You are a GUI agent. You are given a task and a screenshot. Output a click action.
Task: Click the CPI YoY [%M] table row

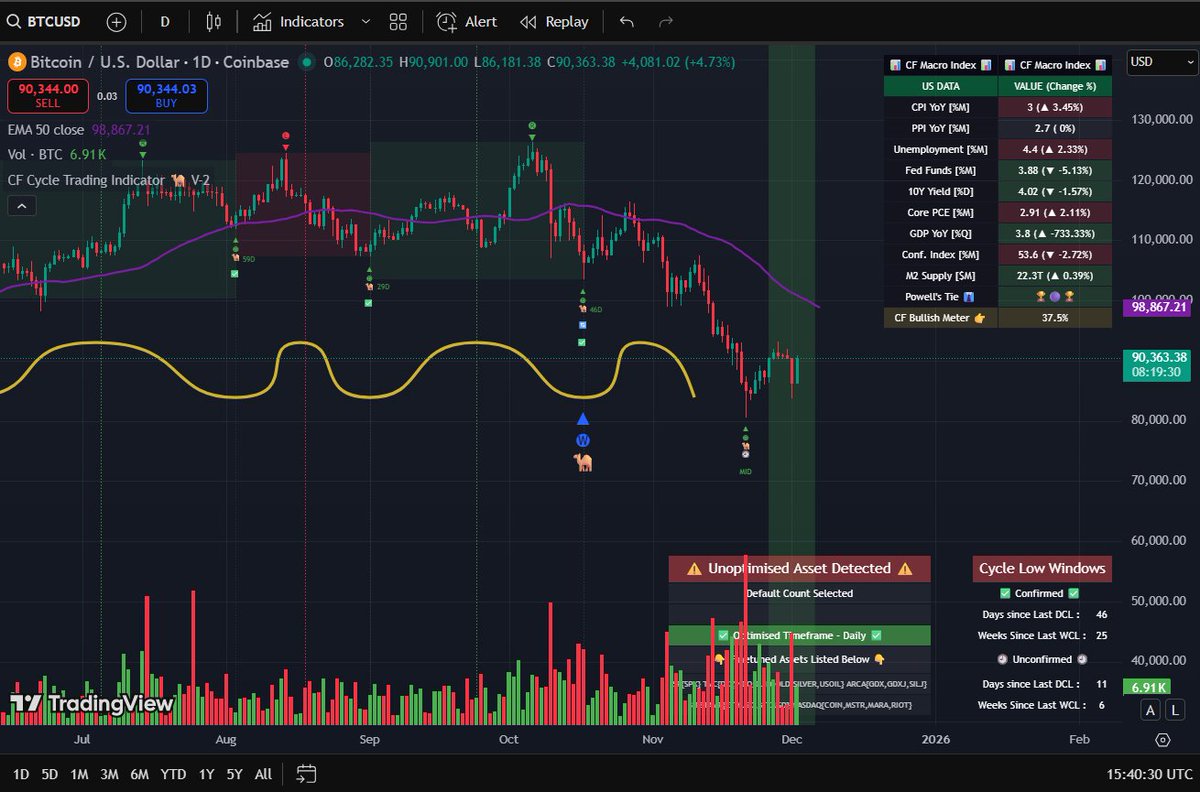[x=998, y=107]
